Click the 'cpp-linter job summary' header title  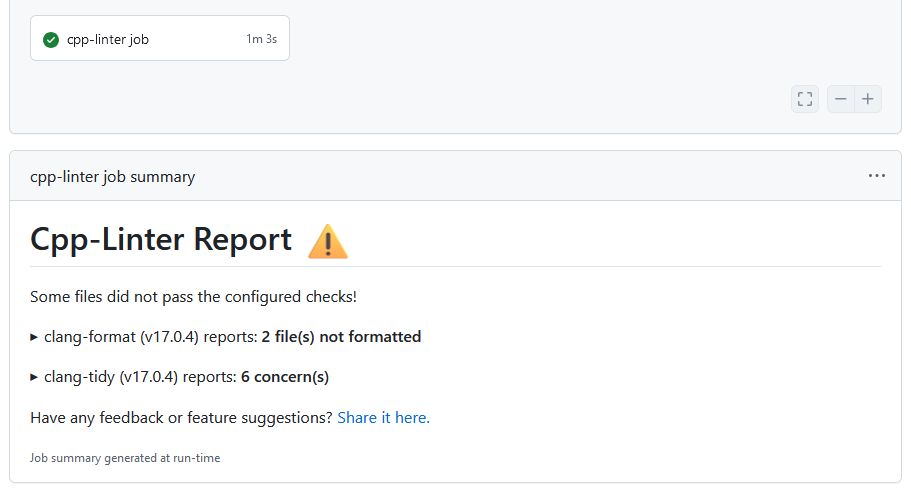(112, 177)
